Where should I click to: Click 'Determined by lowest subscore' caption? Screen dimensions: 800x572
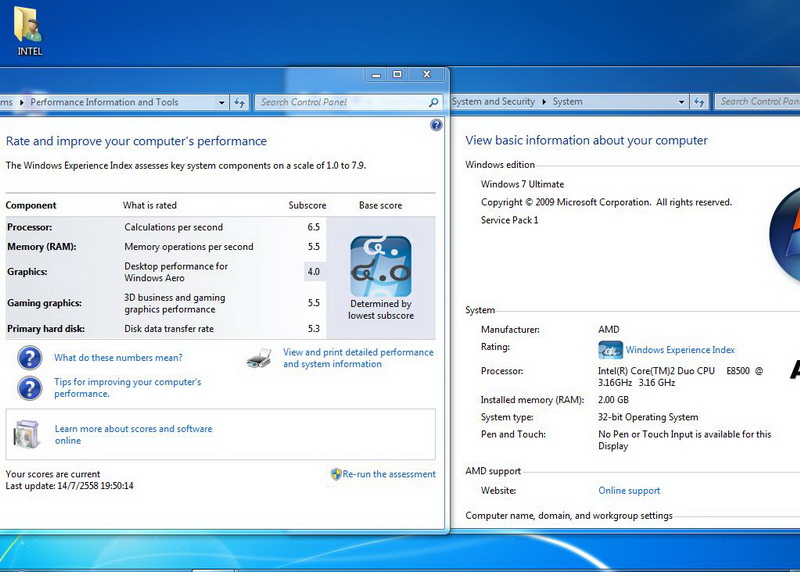coord(381,310)
